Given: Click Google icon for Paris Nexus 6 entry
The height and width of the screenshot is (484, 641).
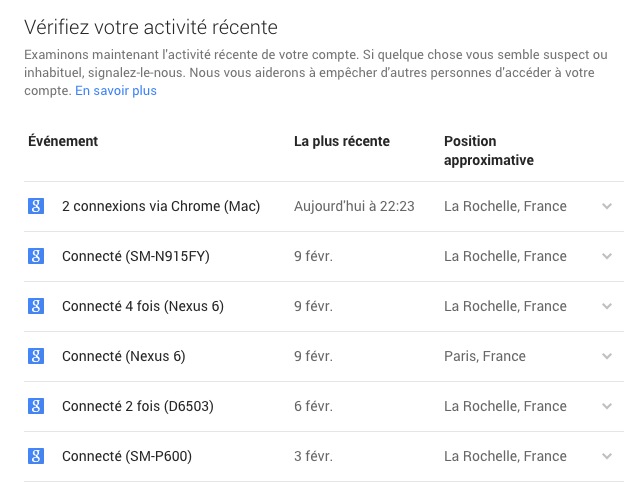Looking at the screenshot, I should pyautogui.click(x=36, y=356).
